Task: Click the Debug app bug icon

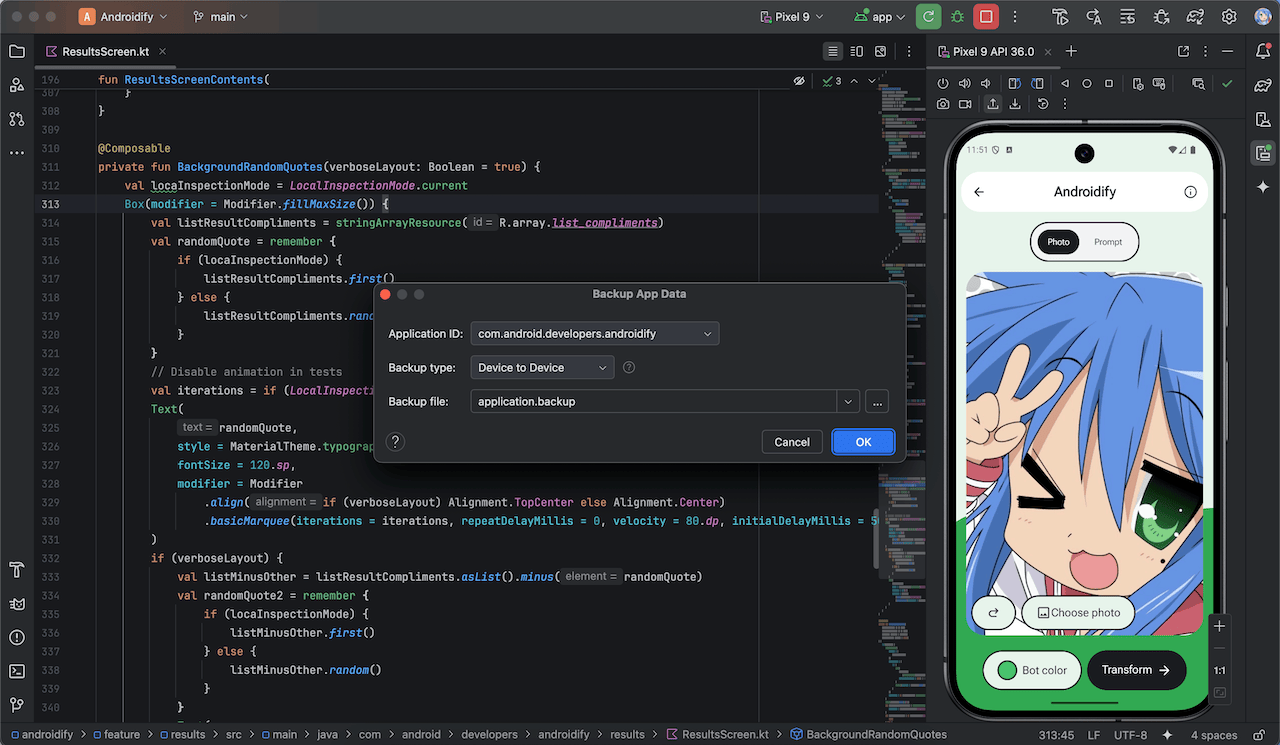Action: click(x=958, y=17)
